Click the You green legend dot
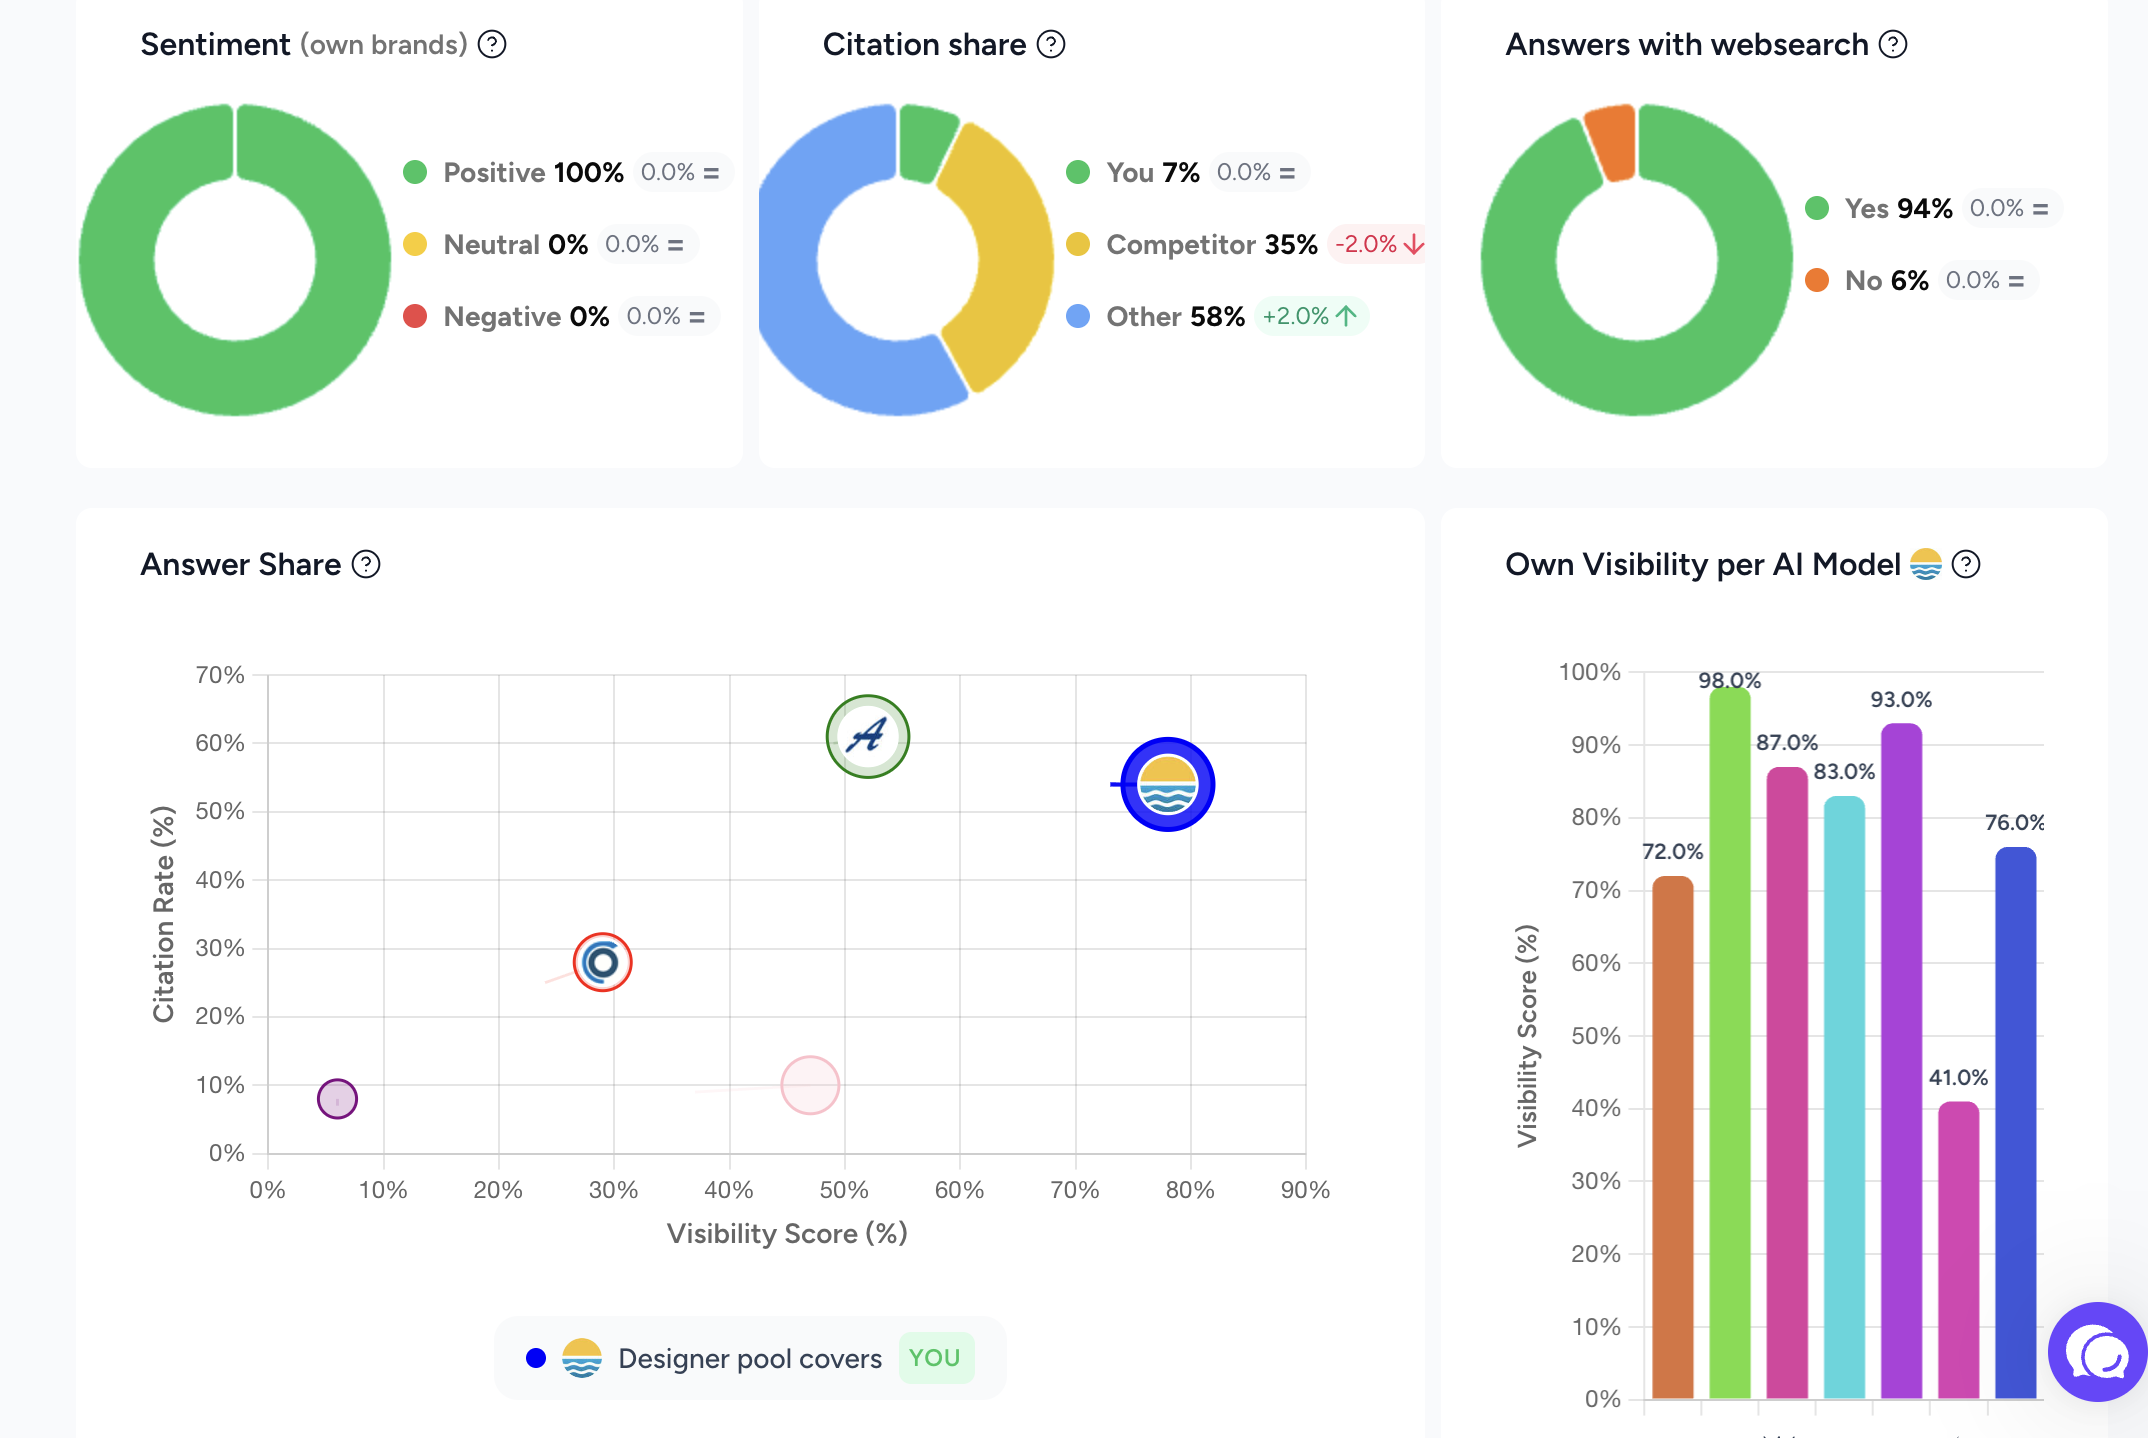 click(1078, 172)
